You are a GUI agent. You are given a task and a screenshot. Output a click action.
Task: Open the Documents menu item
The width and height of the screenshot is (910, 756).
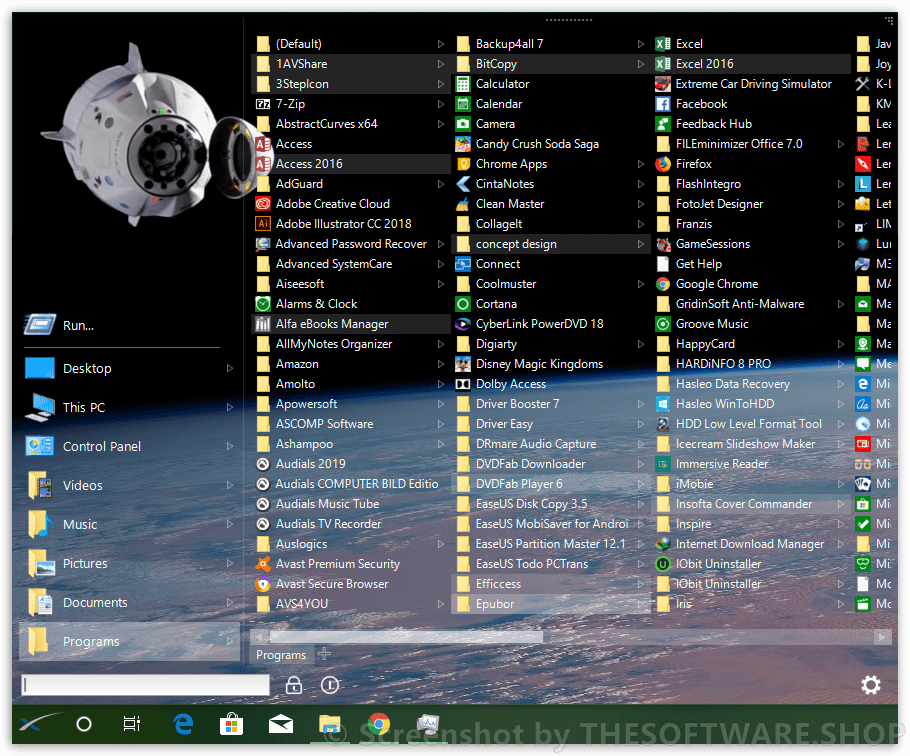129,602
